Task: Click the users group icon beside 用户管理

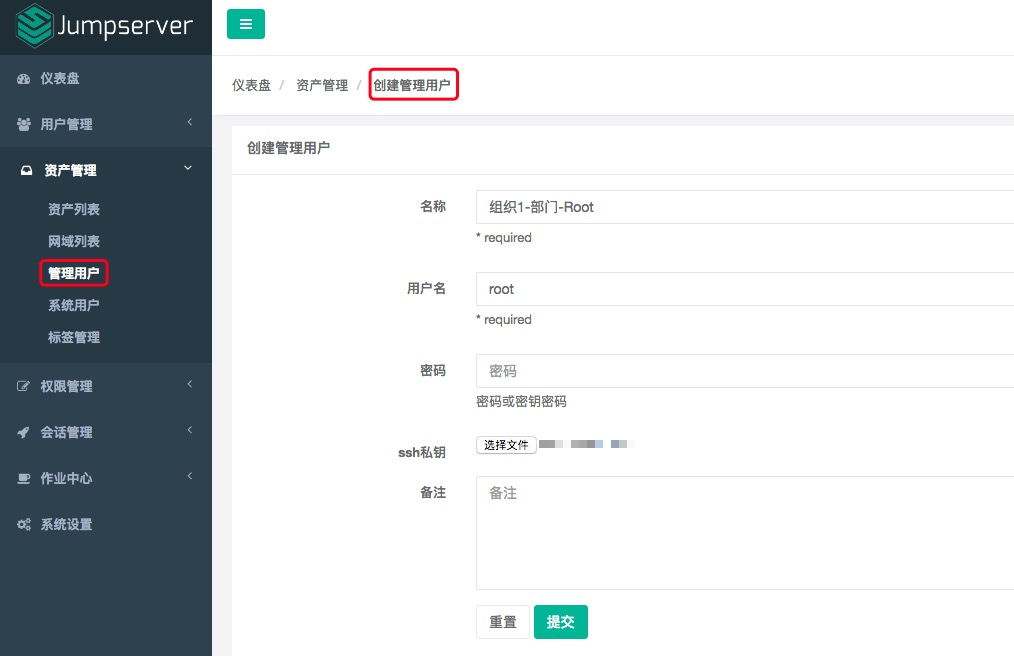Action: tap(24, 124)
